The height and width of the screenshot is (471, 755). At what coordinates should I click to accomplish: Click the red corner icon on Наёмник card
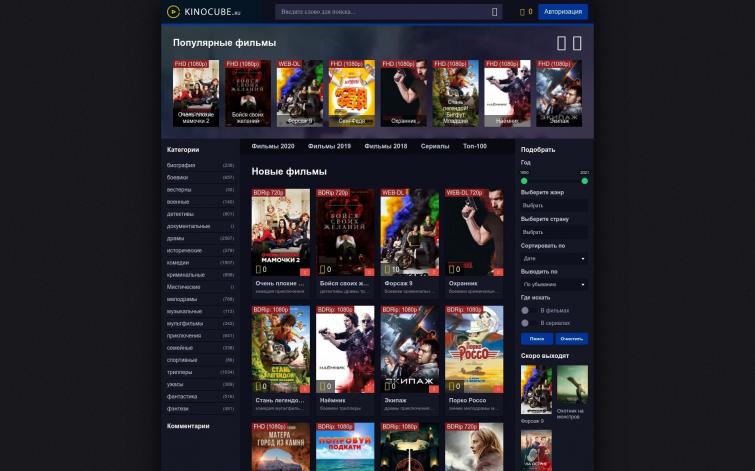[x=369, y=389]
